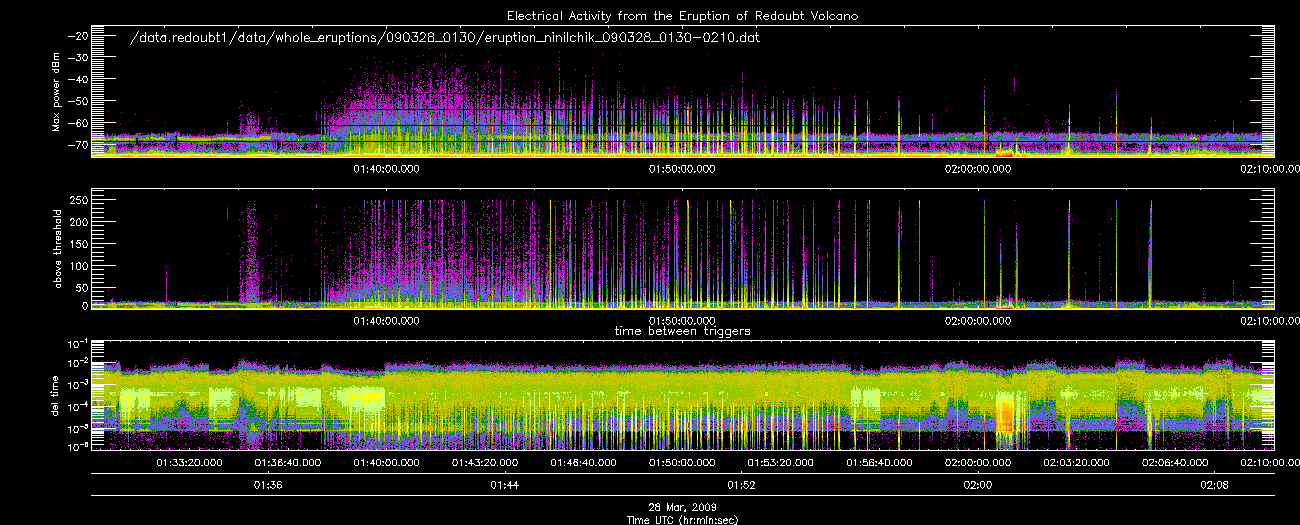Image resolution: width=1300 pixels, height=525 pixels.
Task: Click the 'Time UTC (hr:min:sec)' label
Action: pos(682,520)
